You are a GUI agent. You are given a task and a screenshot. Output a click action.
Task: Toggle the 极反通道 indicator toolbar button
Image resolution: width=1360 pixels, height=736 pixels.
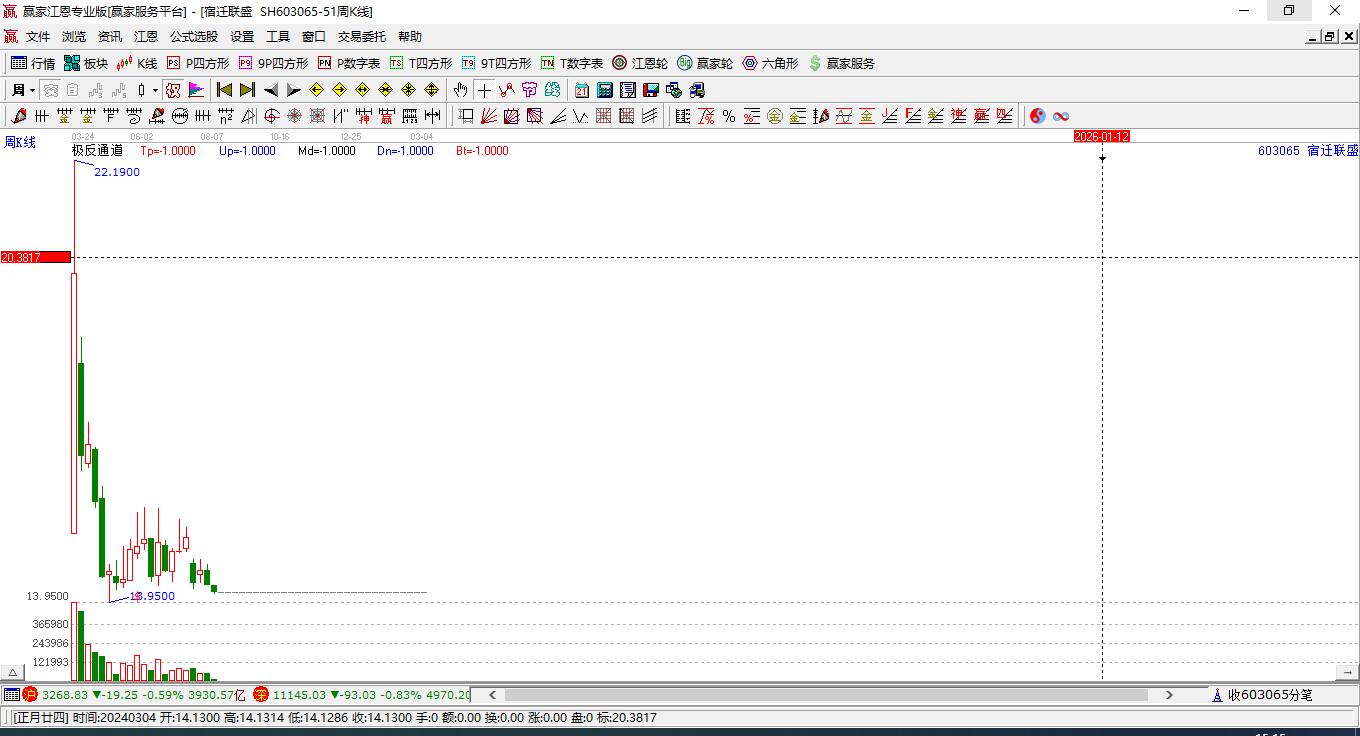pos(173,90)
